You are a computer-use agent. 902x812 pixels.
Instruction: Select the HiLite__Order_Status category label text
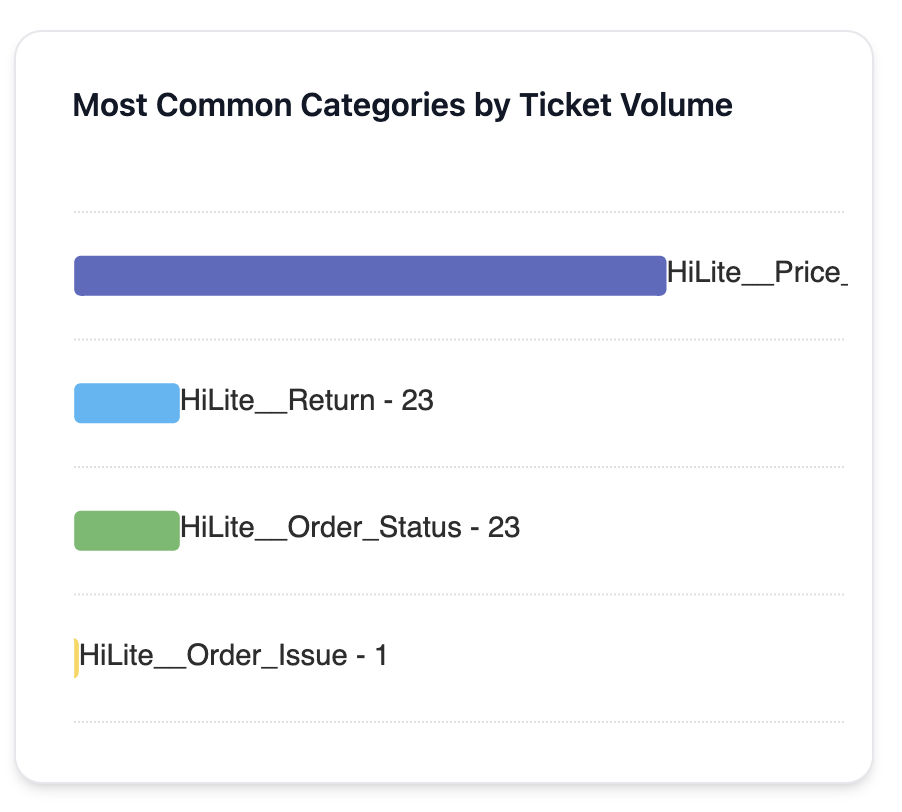pyautogui.click(x=320, y=528)
